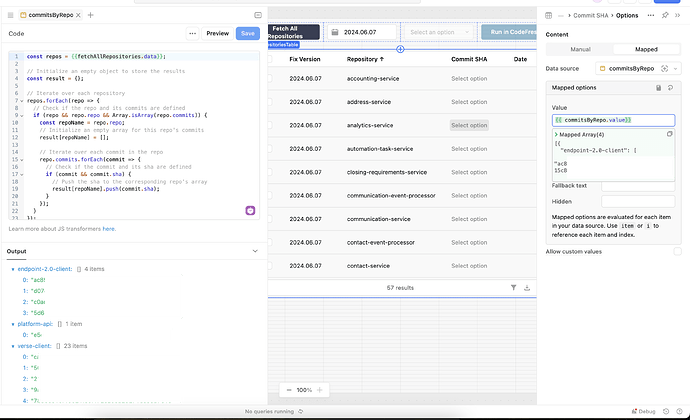Collapse the inspector with double chevron
Image resolution: width=690 pixels, height=420 pixels.
(678, 15)
